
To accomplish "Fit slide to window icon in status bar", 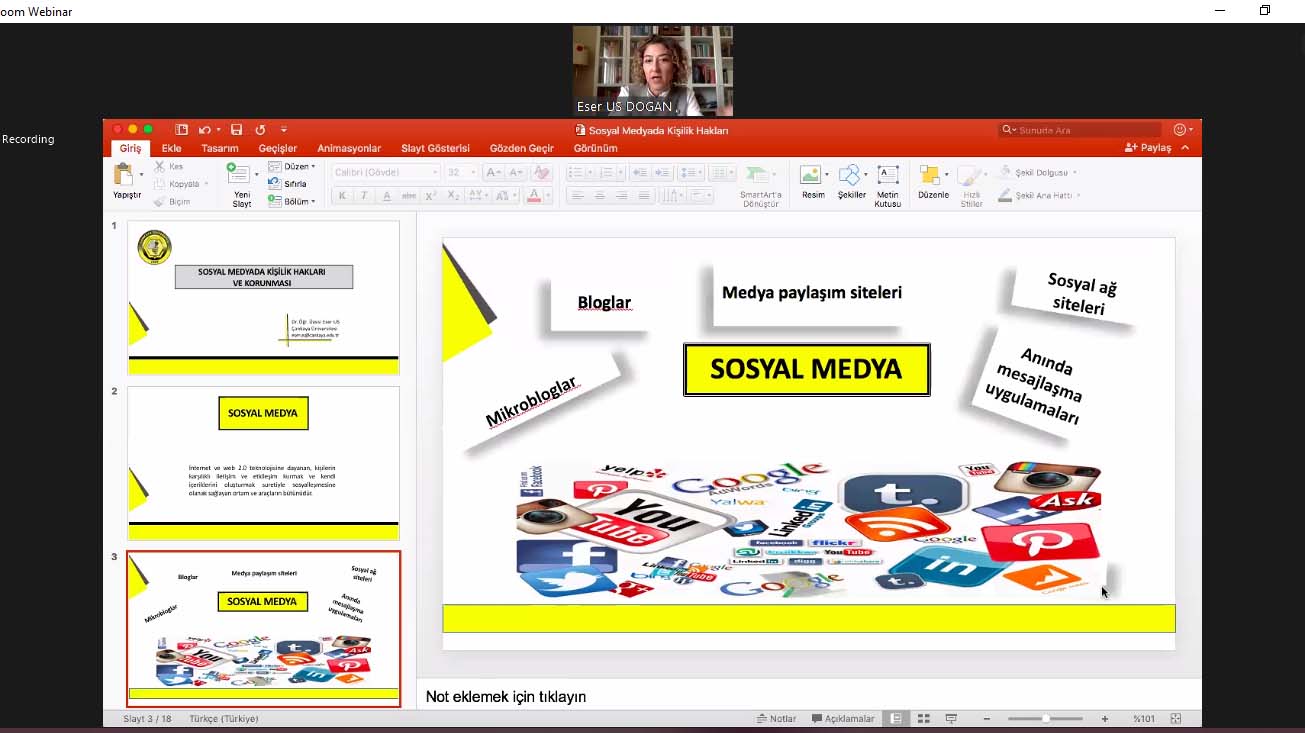I will [x=1176, y=719].
